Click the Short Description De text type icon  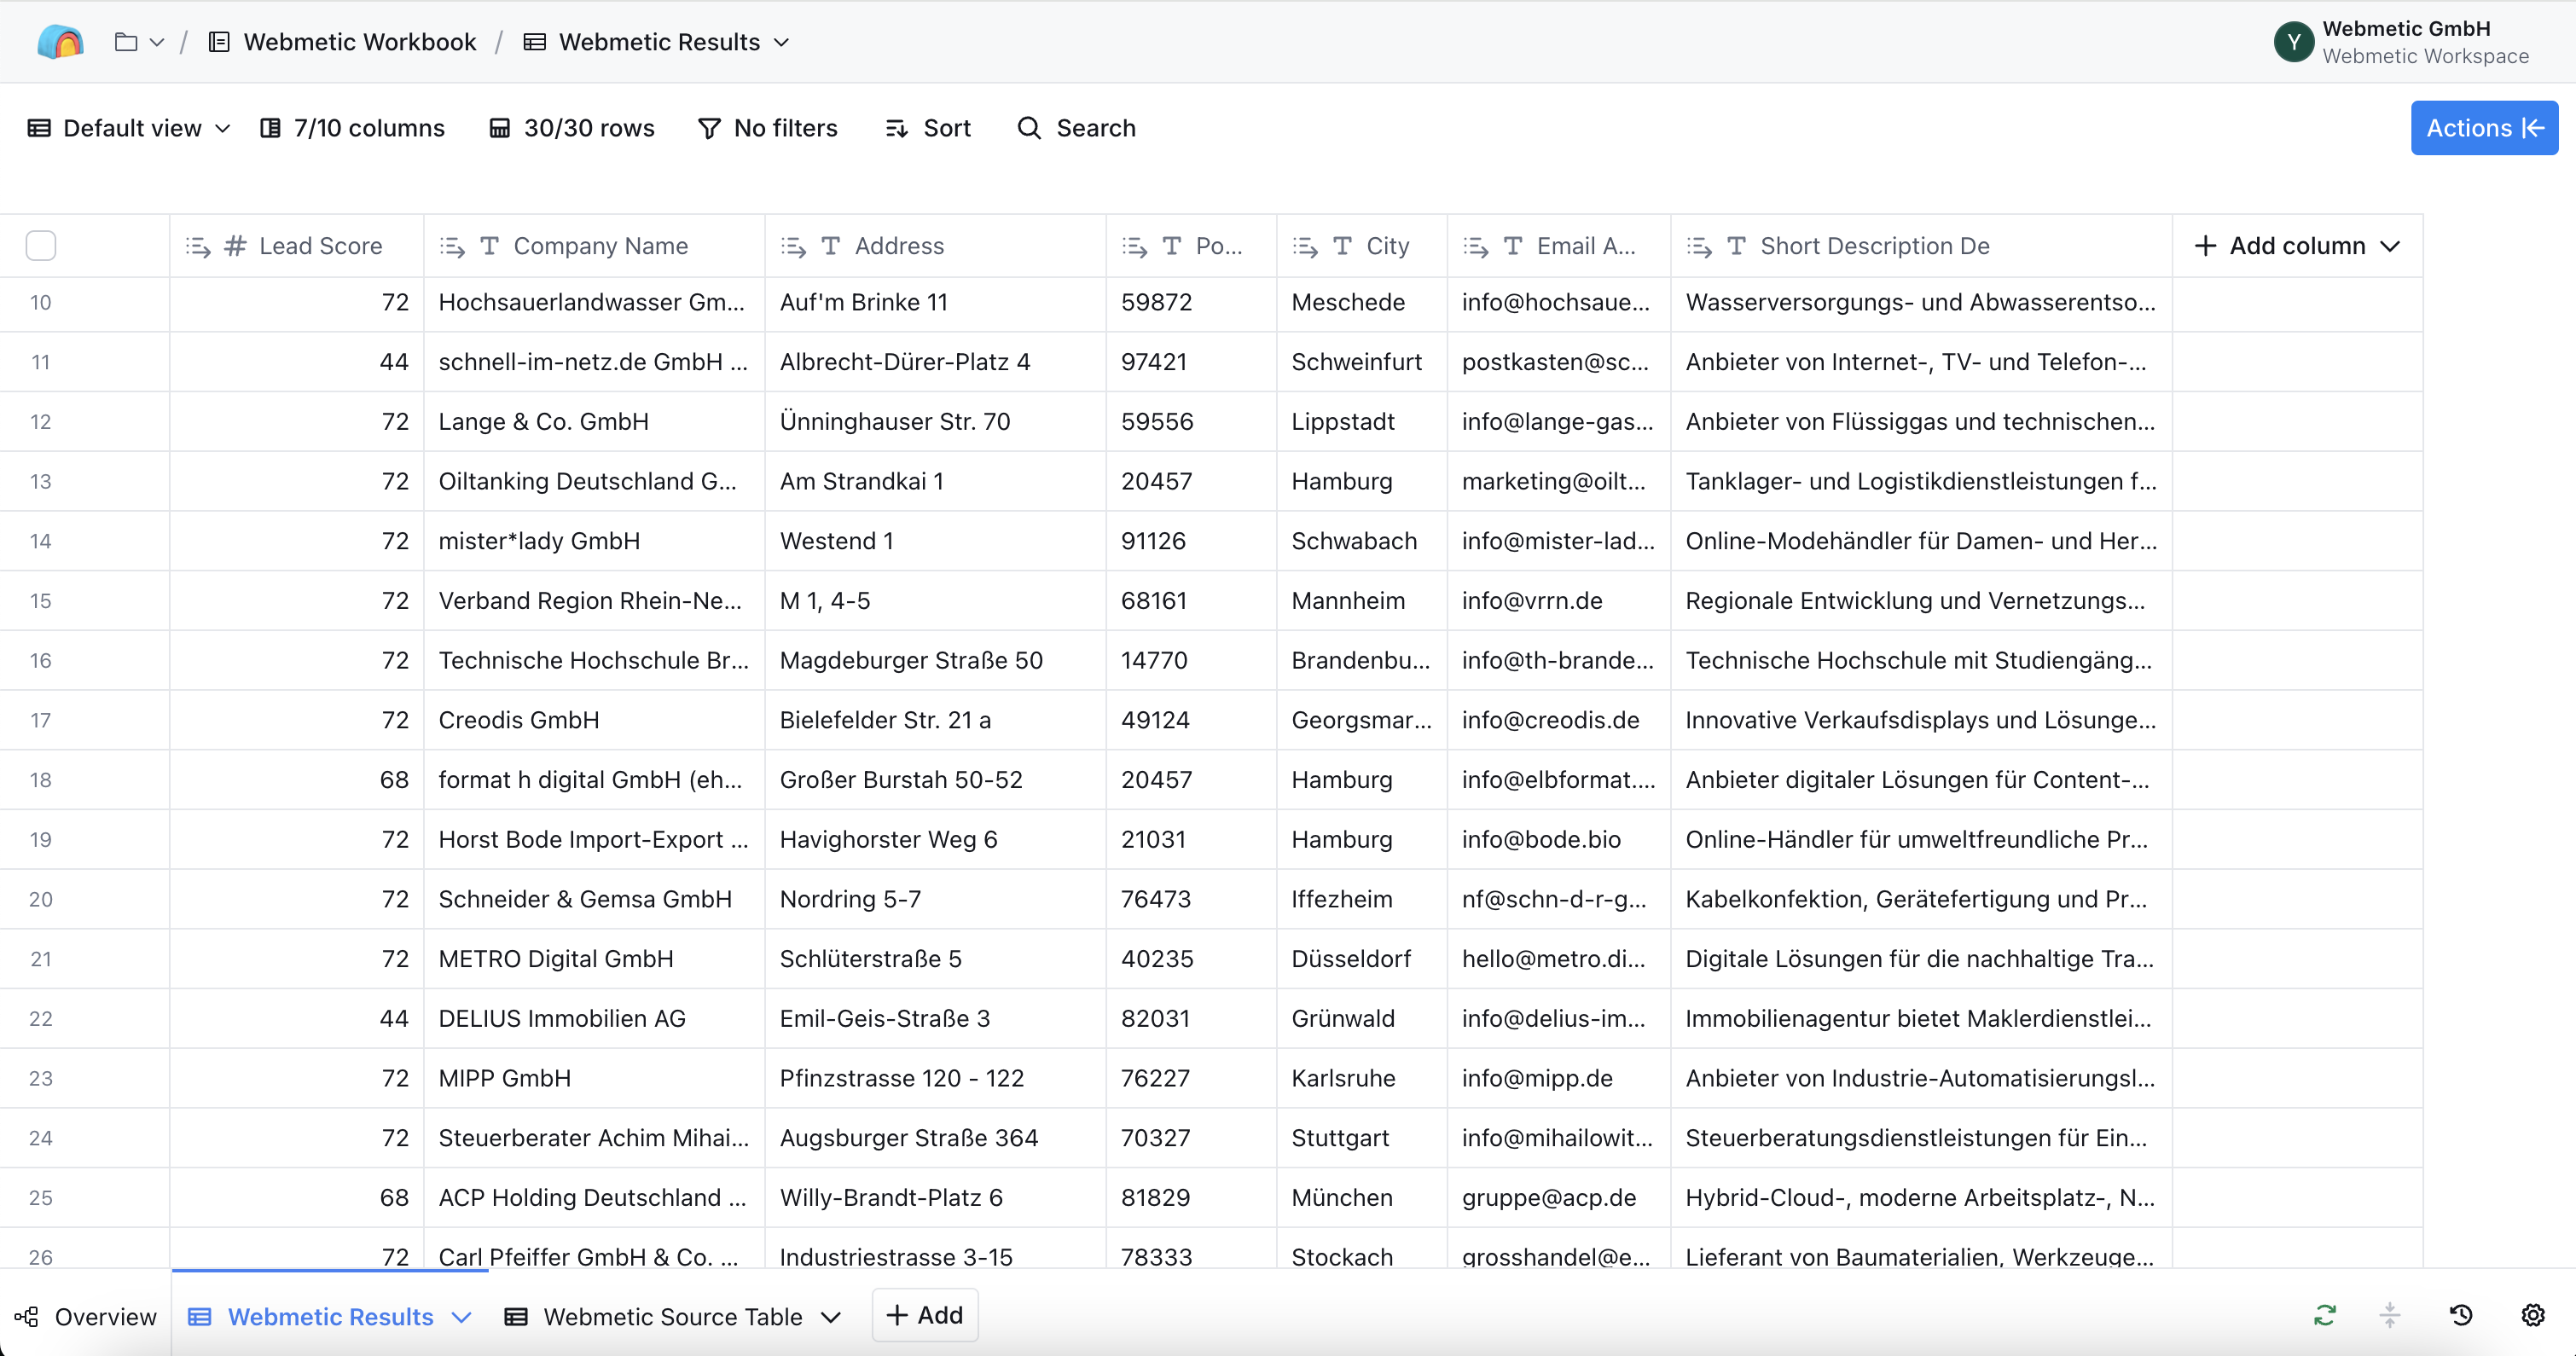(x=1737, y=246)
